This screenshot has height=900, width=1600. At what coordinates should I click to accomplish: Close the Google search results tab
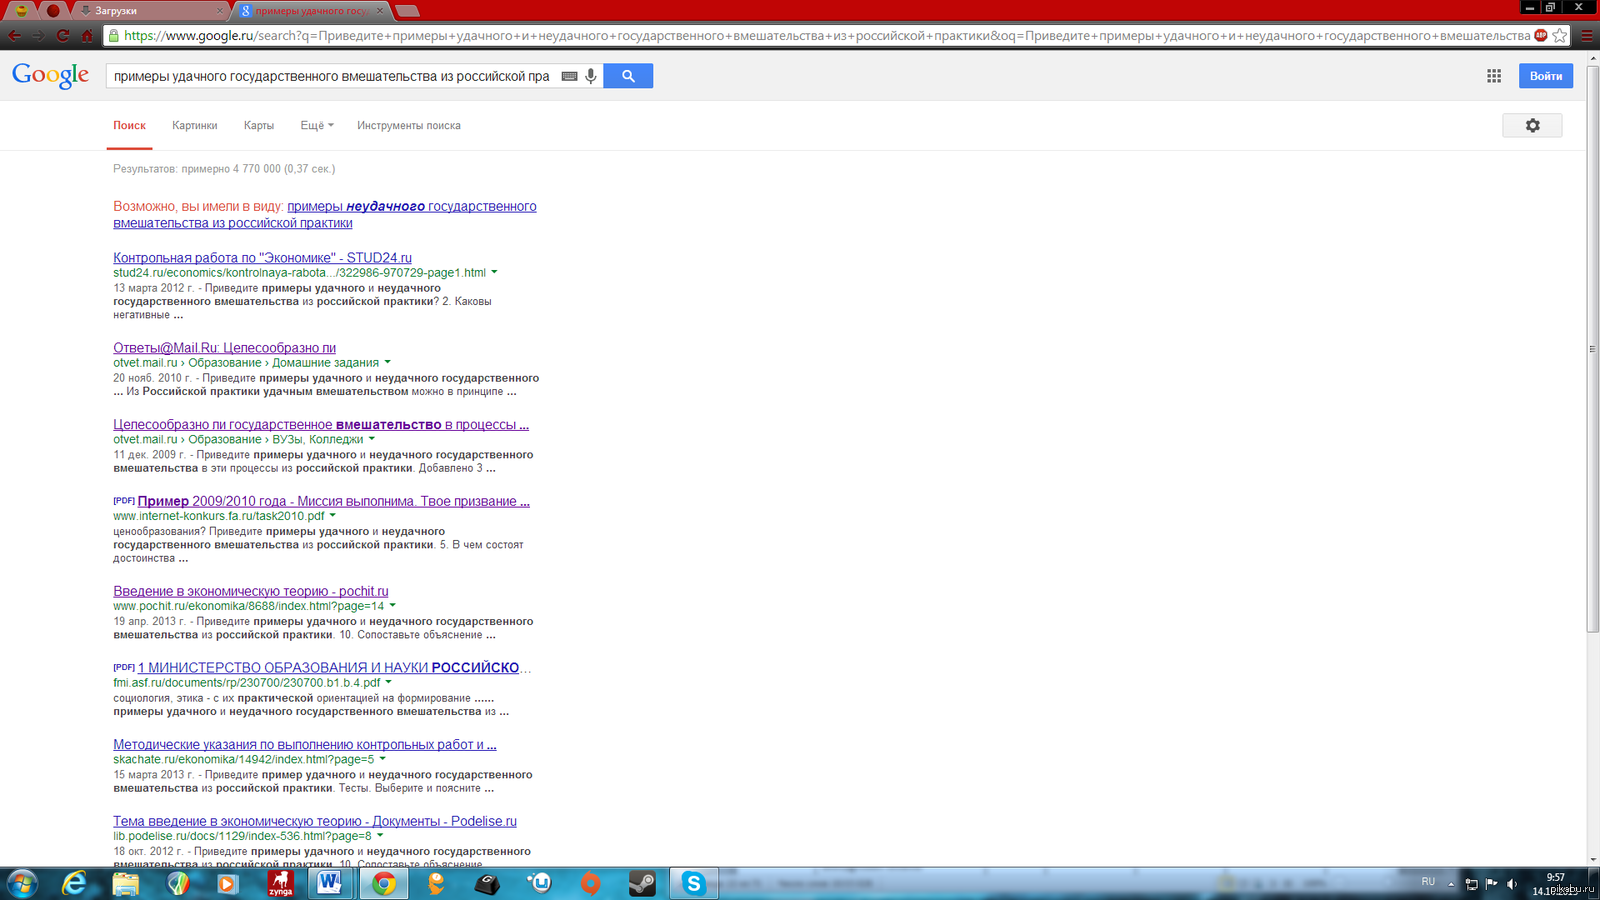[380, 11]
